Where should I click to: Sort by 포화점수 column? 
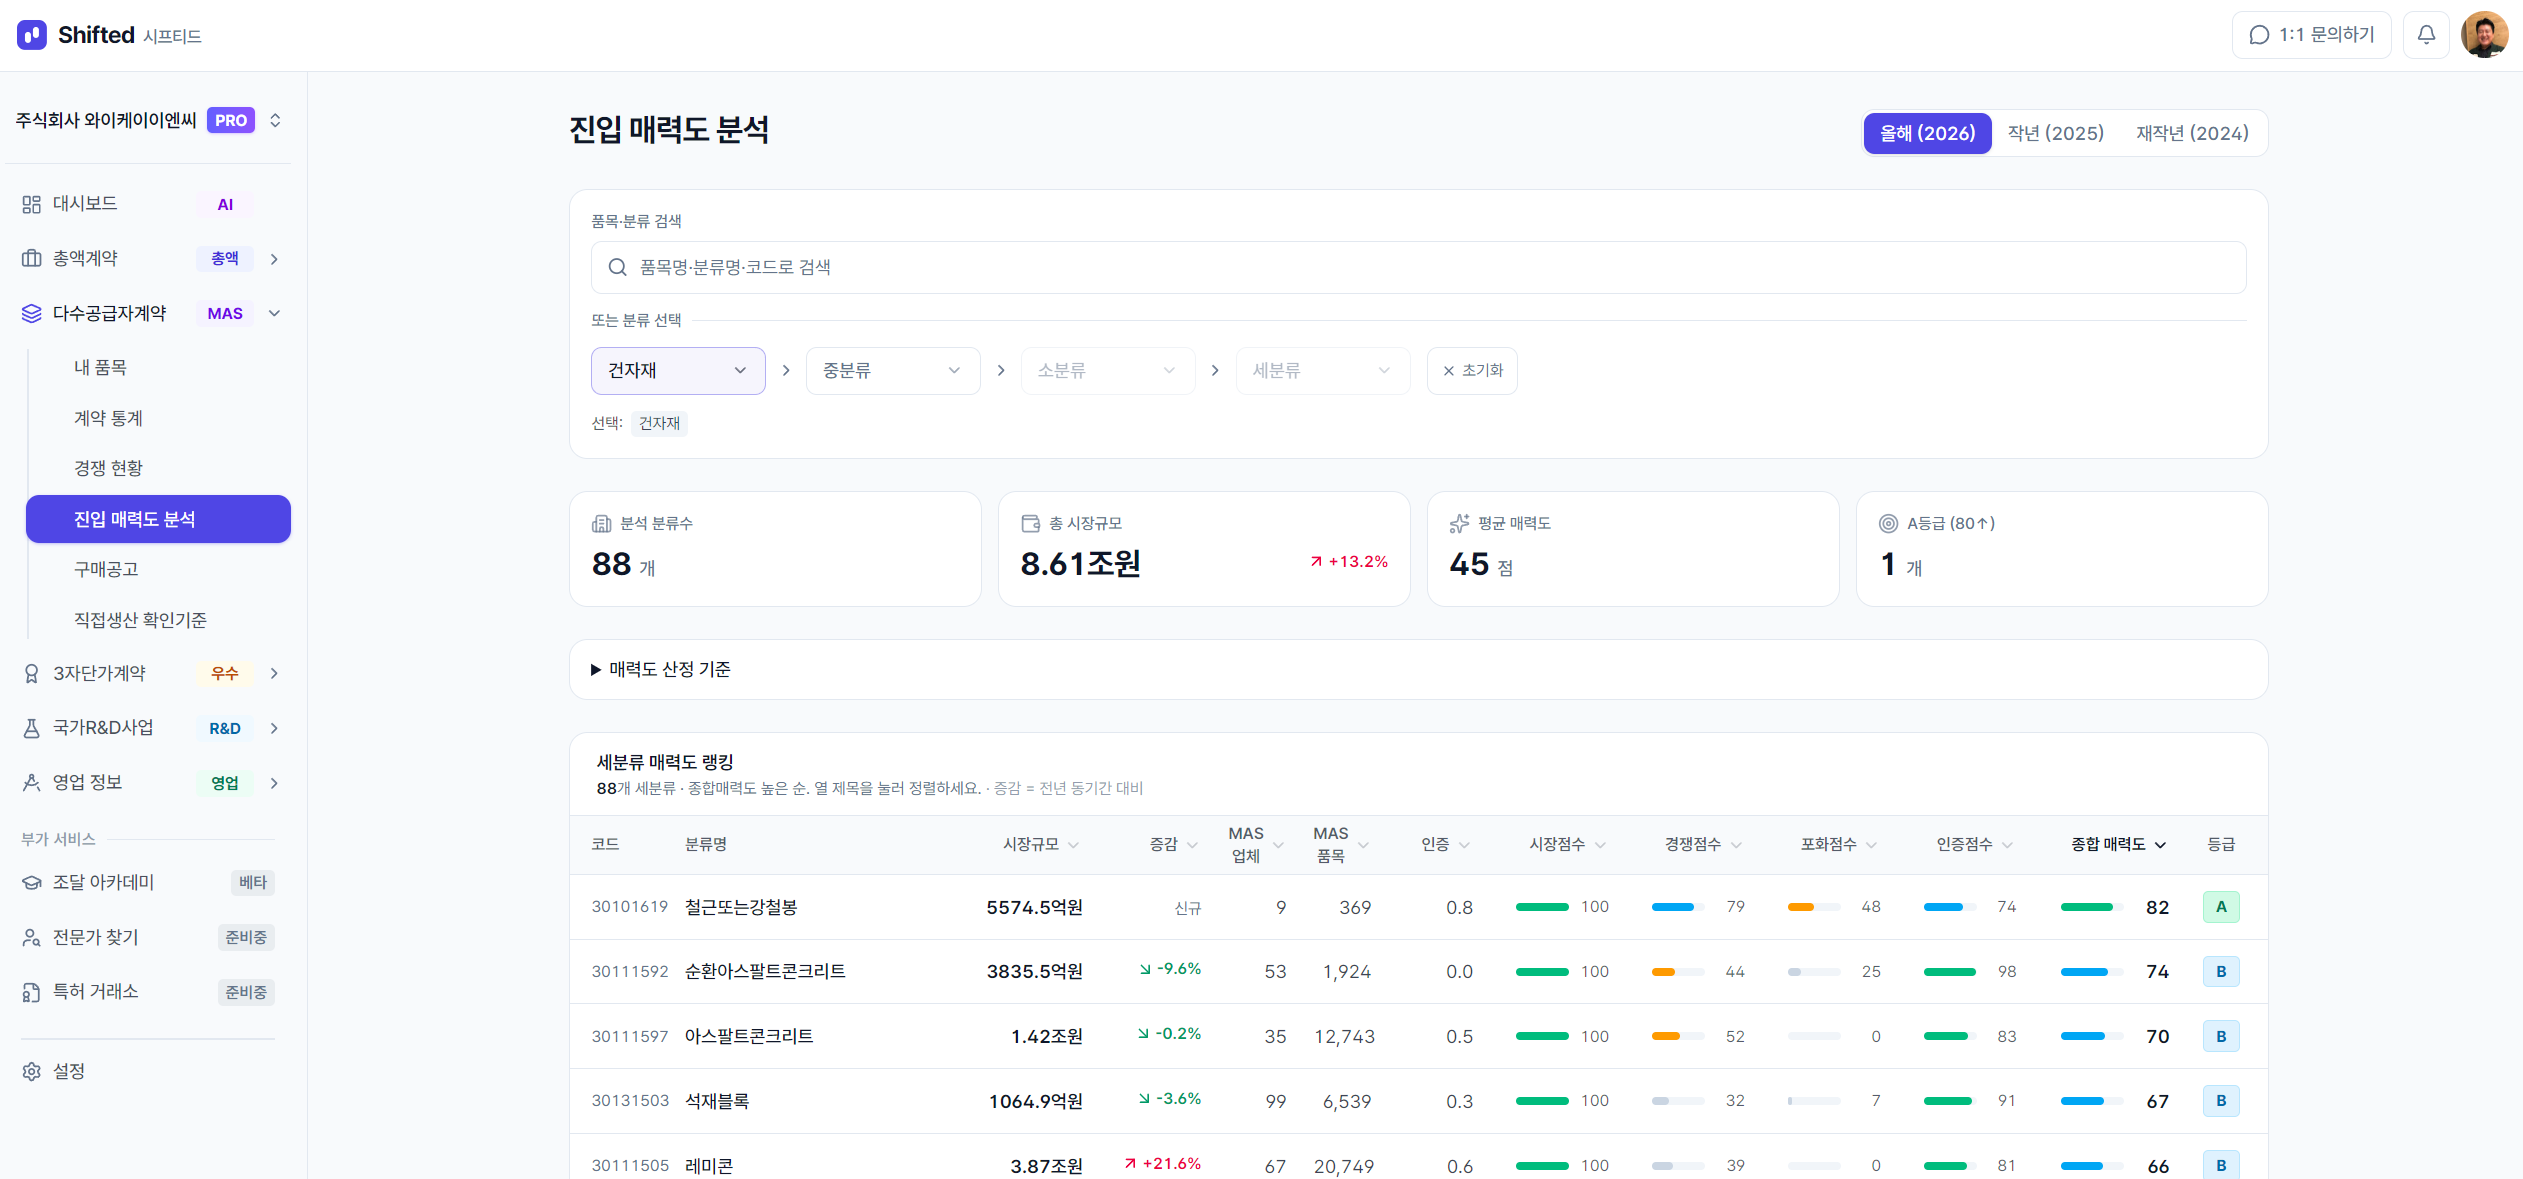point(1839,845)
